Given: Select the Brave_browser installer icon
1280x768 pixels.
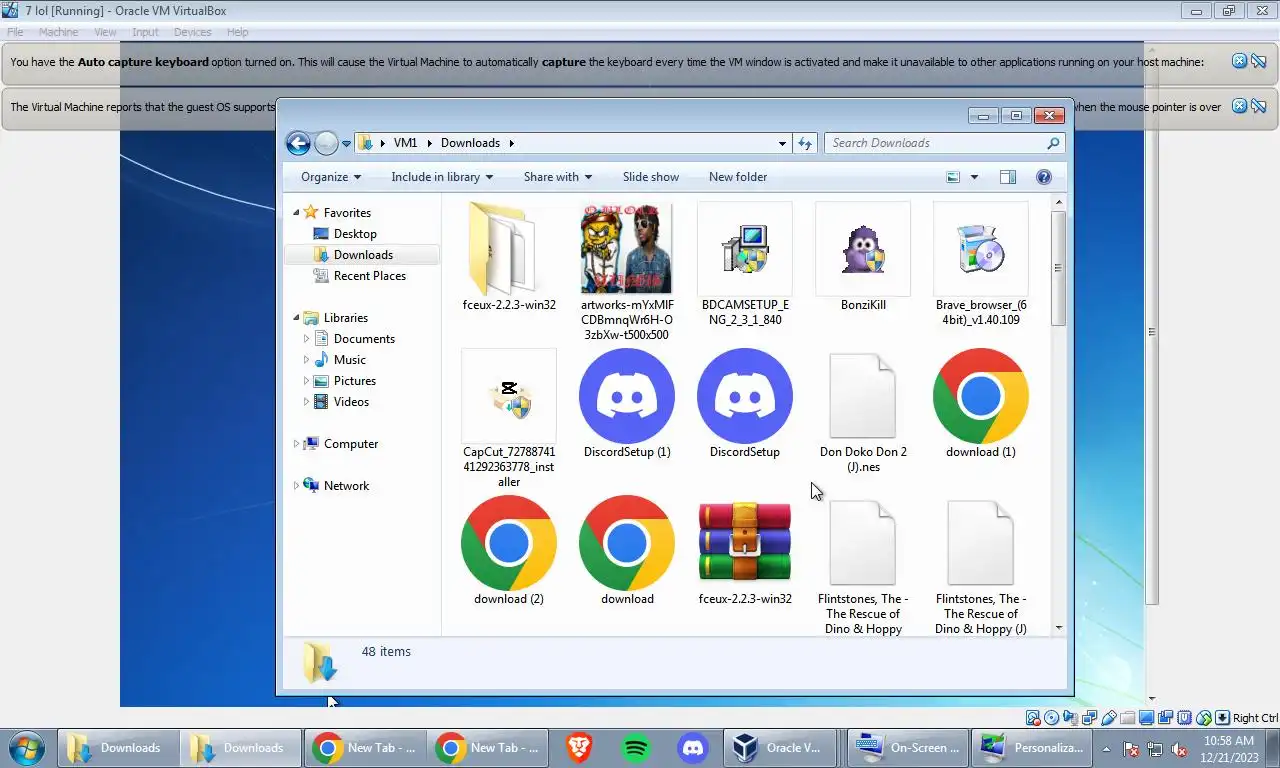Looking at the screenshot, I should pyautogui.click(x=980, y=249).
